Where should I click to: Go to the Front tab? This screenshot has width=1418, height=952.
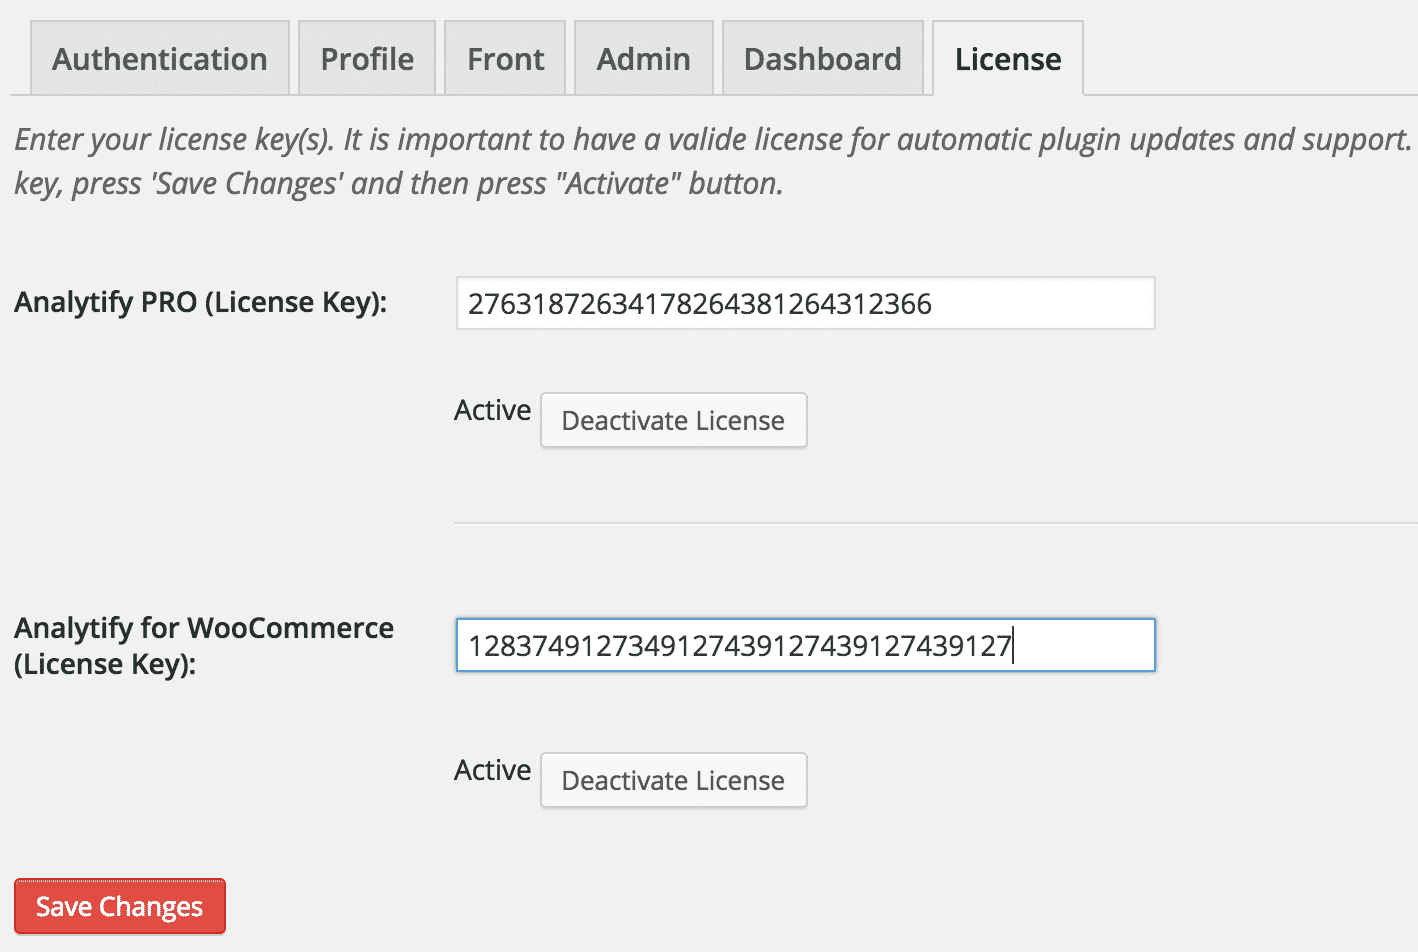pos(505,59)
